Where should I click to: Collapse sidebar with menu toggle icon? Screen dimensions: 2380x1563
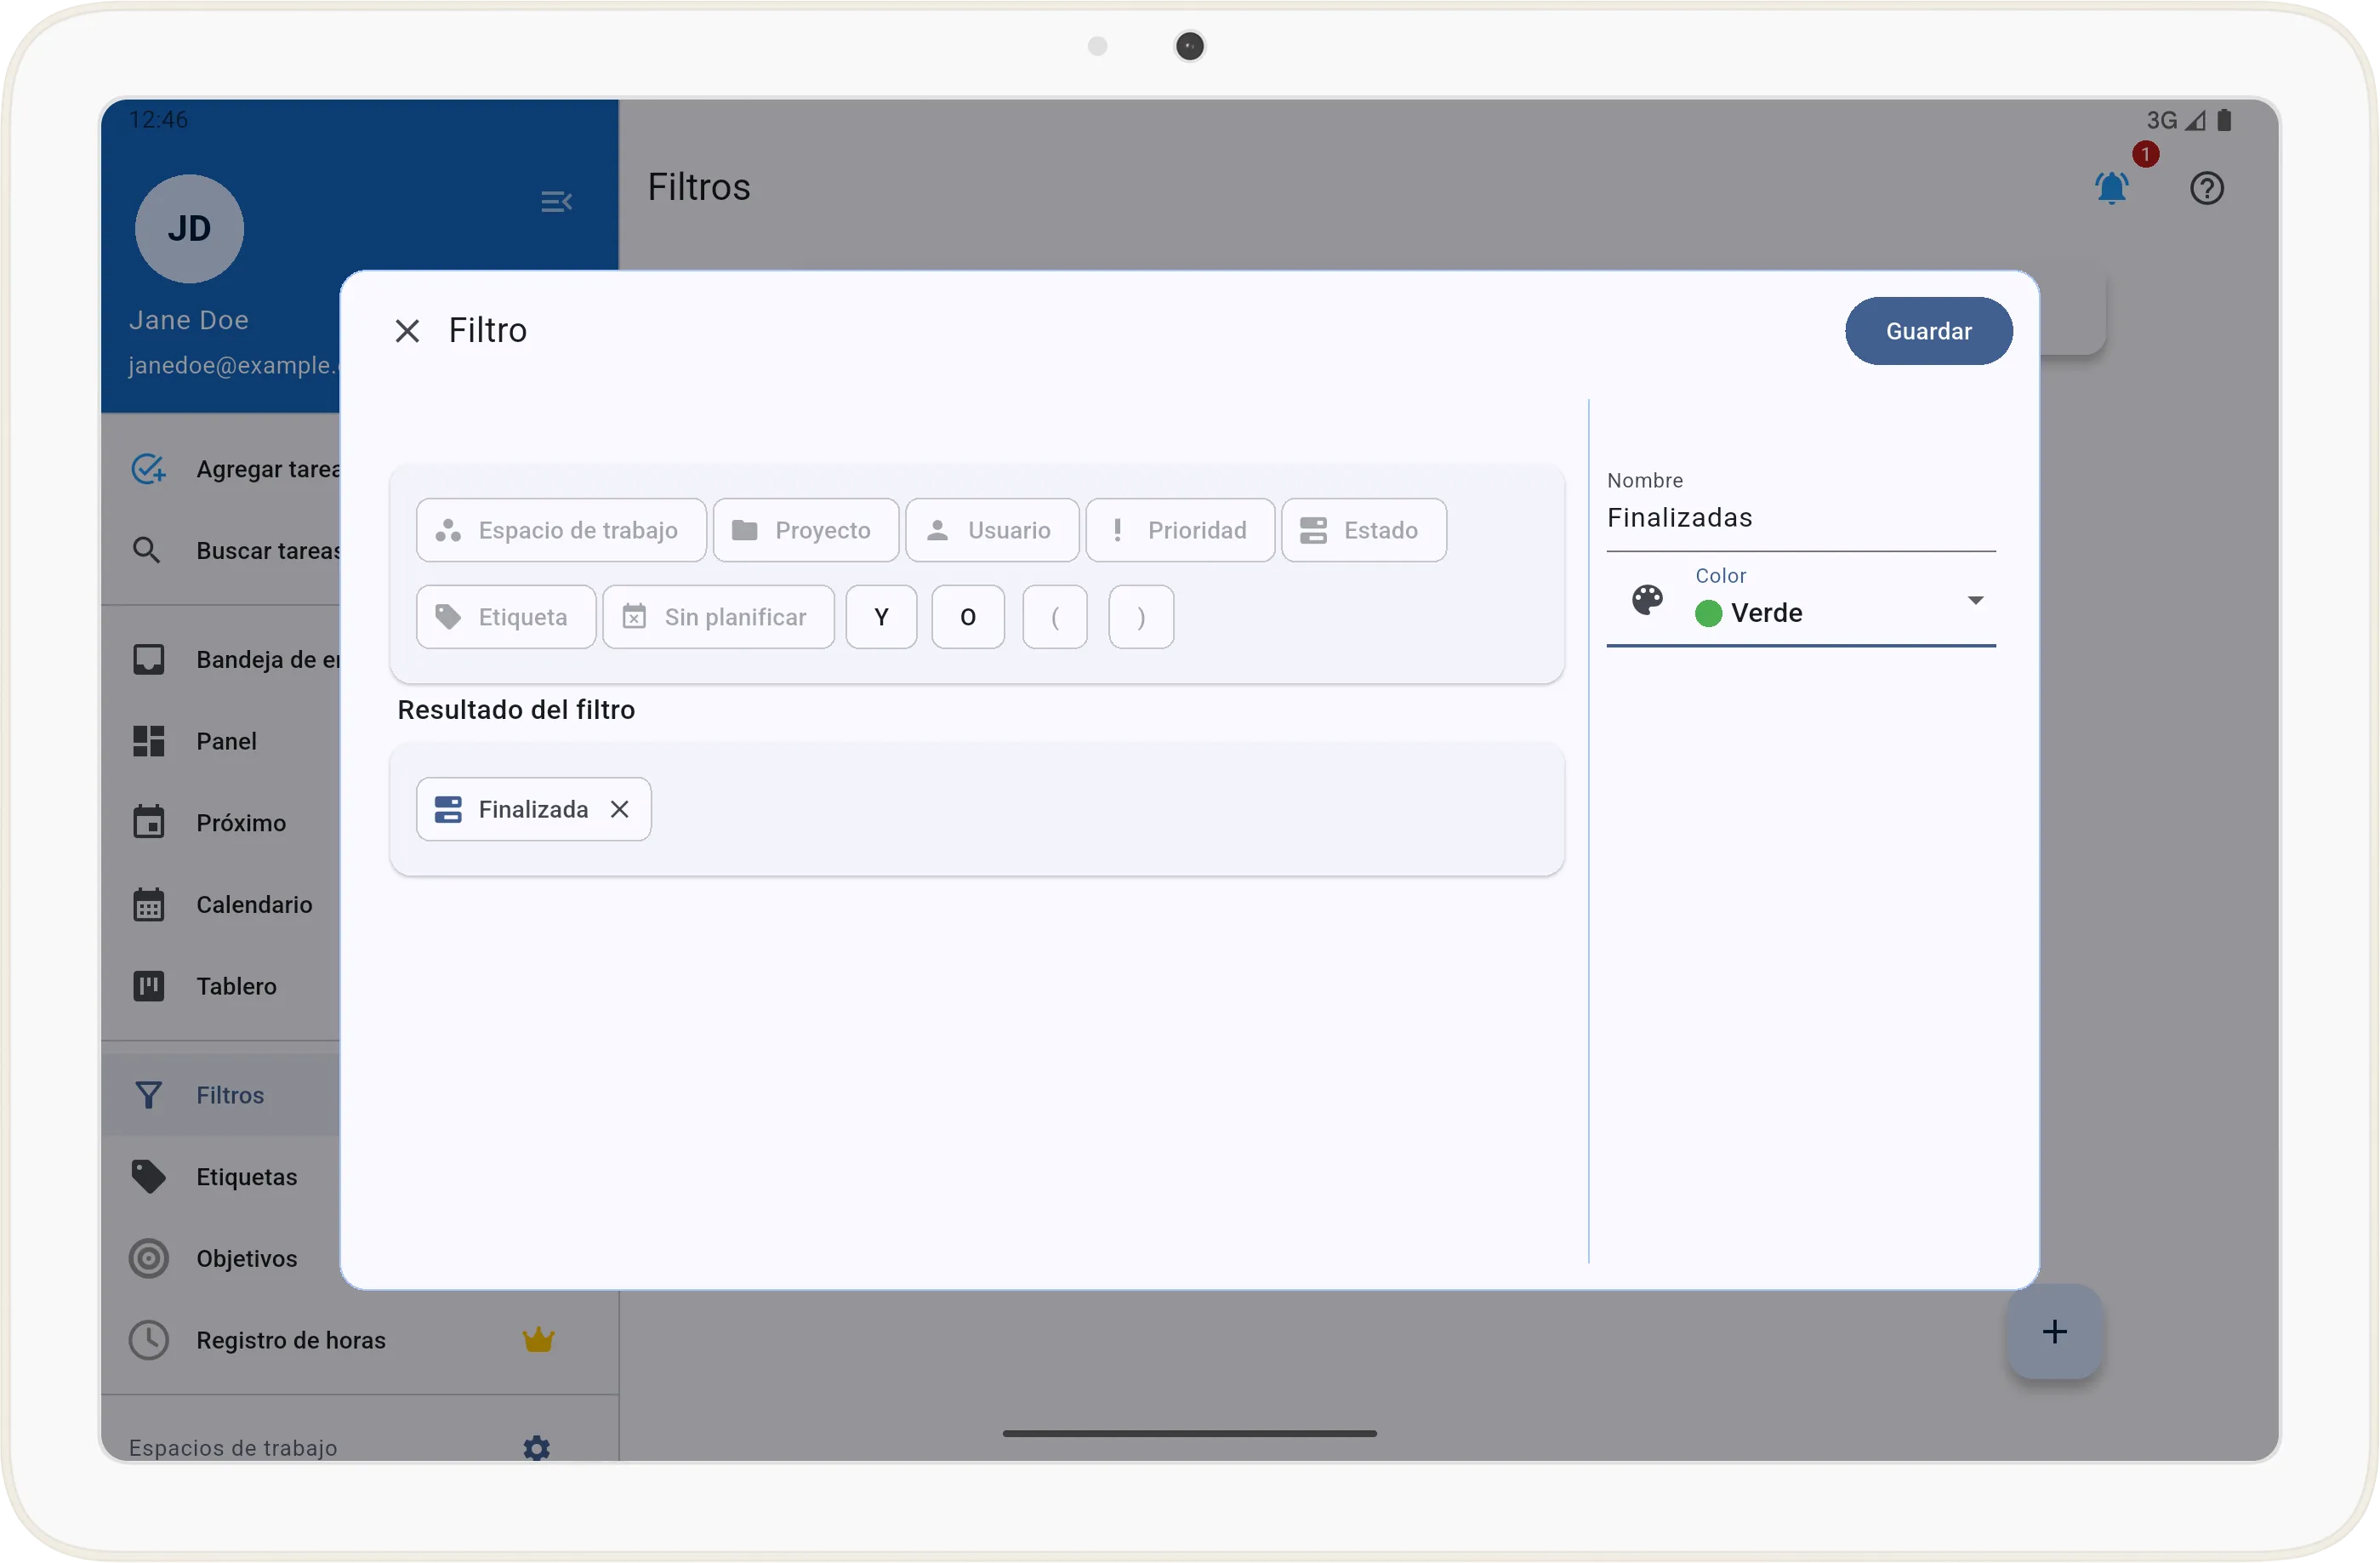click(x=556, y=202)
